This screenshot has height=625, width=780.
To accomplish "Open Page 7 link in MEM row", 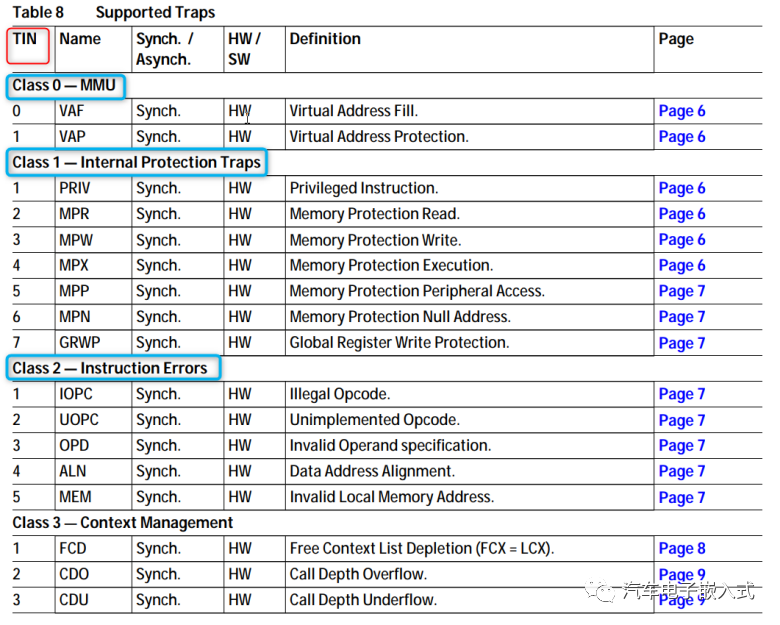I will tap(681, 497).
